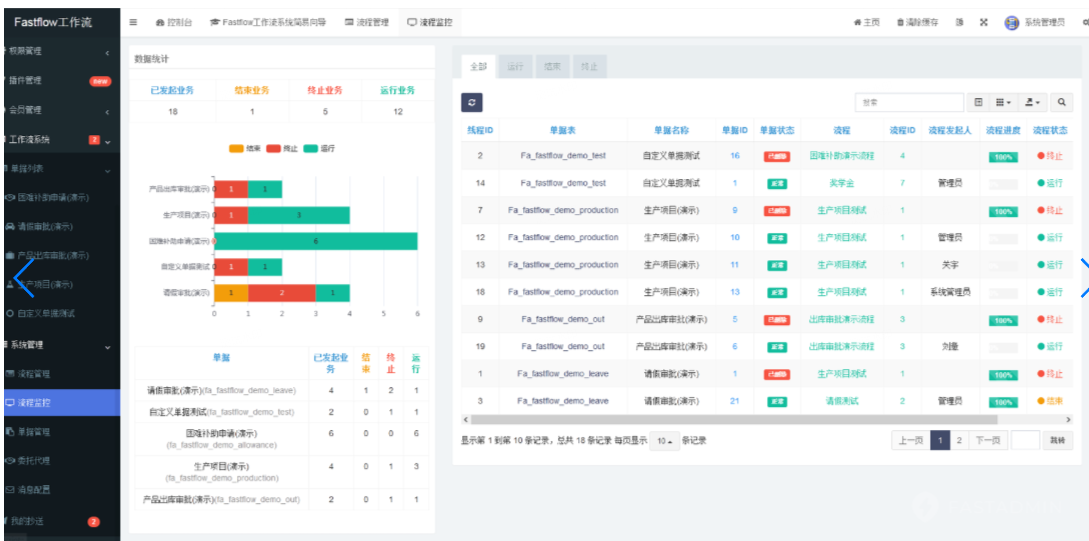Open the export data dropdown
This screenshot has height=541, width=1089.
pyautogui.click(x=1033, y=102)
